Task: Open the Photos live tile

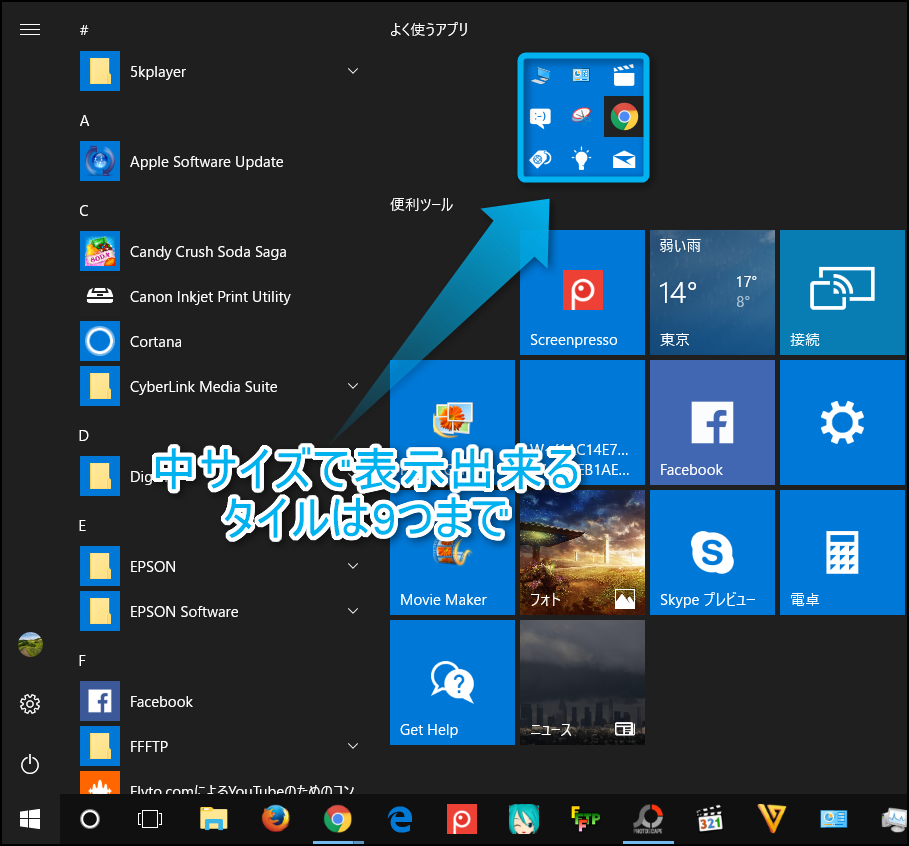Action: coord(582,552)
